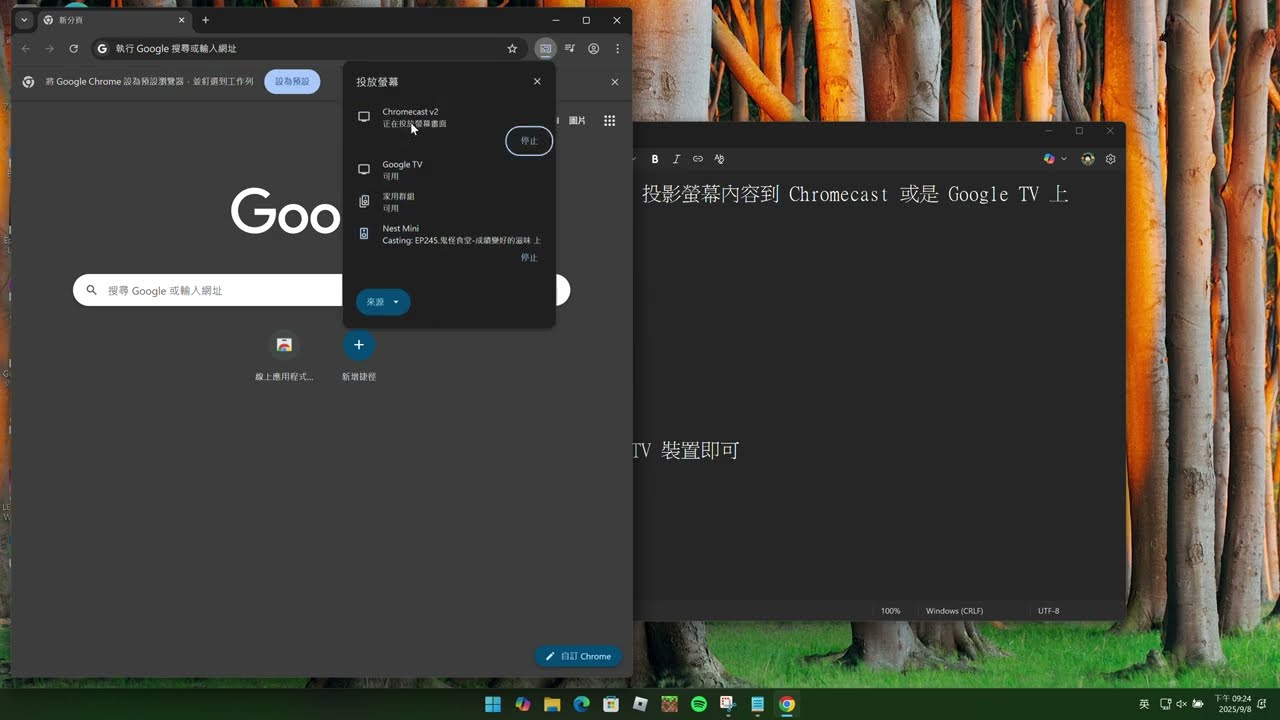Stop casting to Chromecast v2
The width and height of the screenshot is (1280, 720).
click(x=529, y=141)
